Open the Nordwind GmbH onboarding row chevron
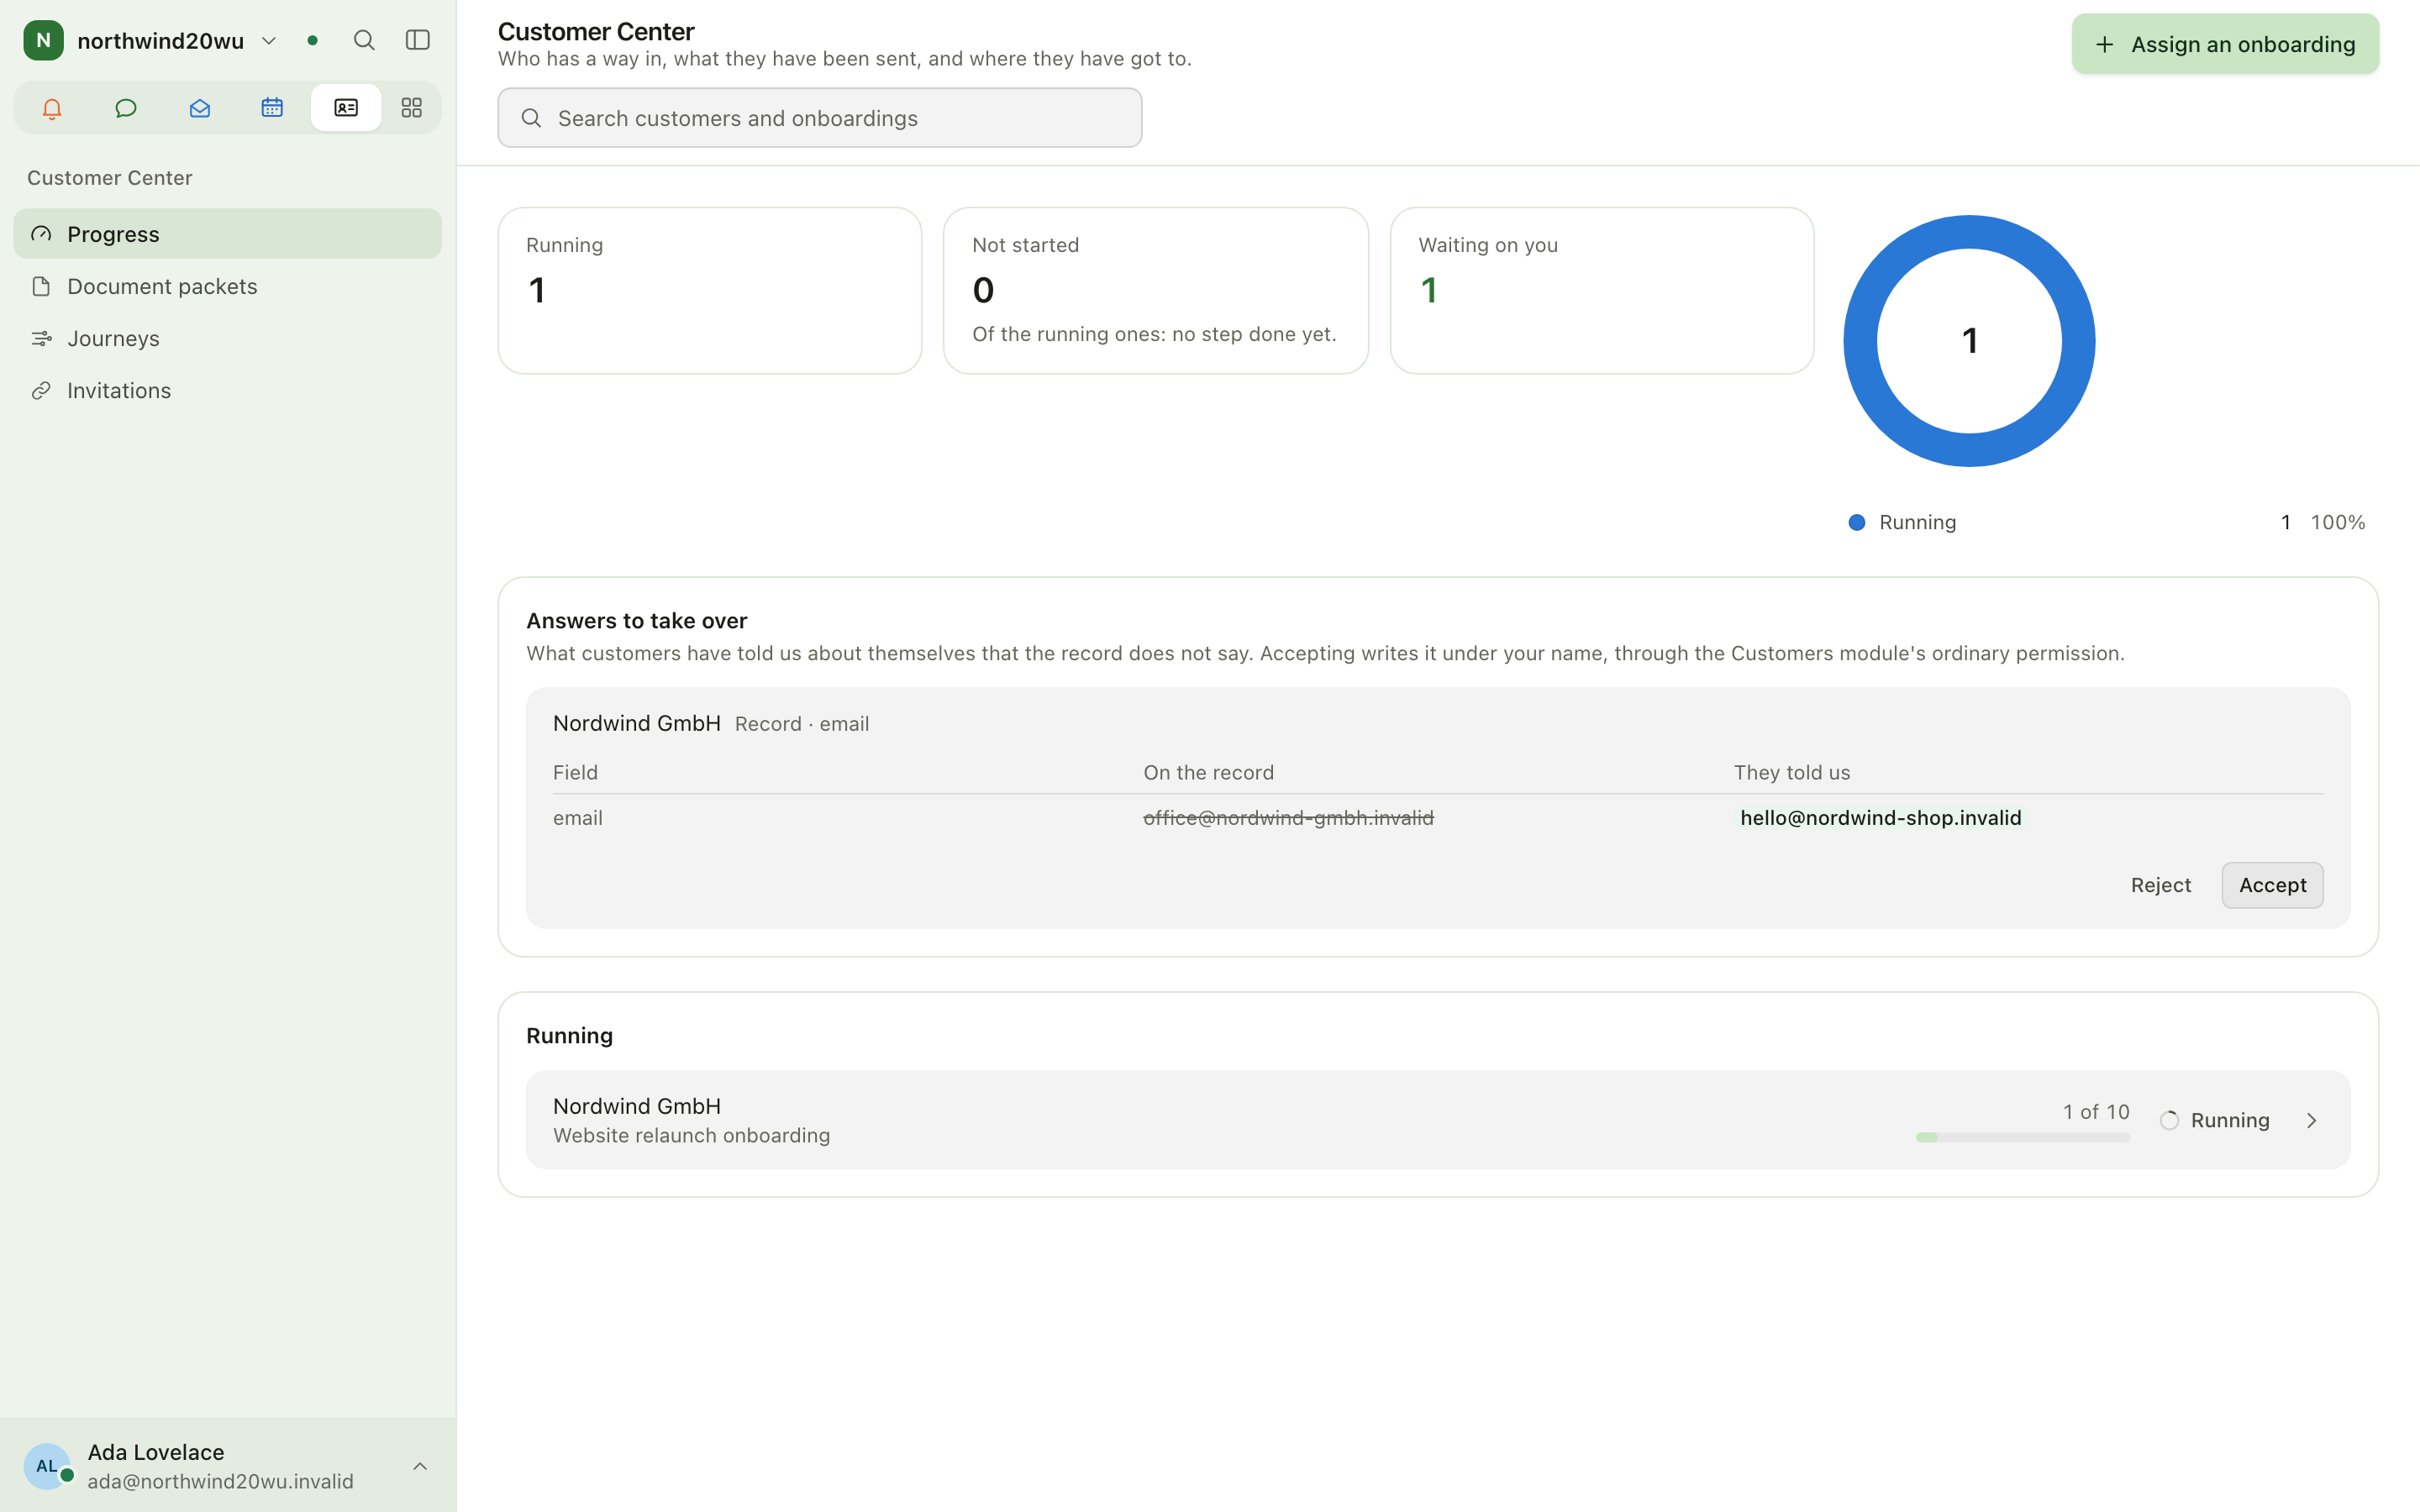Viewport: 2420px width, 1512px height. click(x=2311, y=1120)
